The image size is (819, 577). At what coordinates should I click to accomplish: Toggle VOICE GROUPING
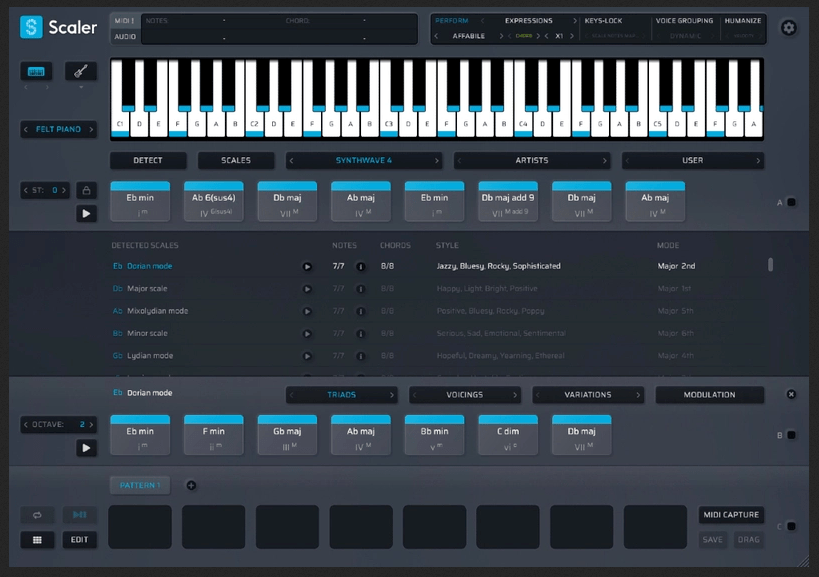684,21
